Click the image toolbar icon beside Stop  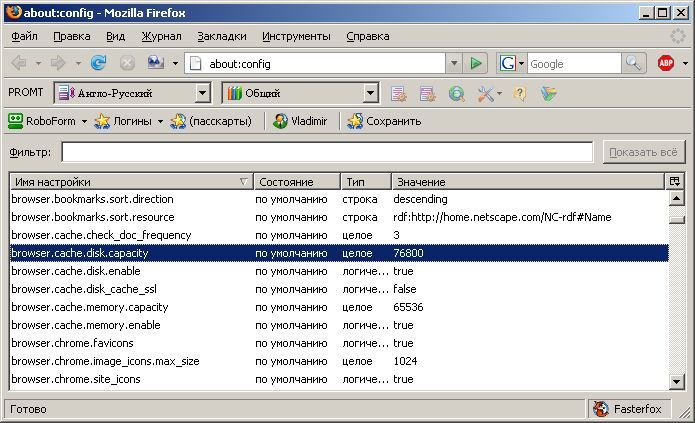coord(156,63)
